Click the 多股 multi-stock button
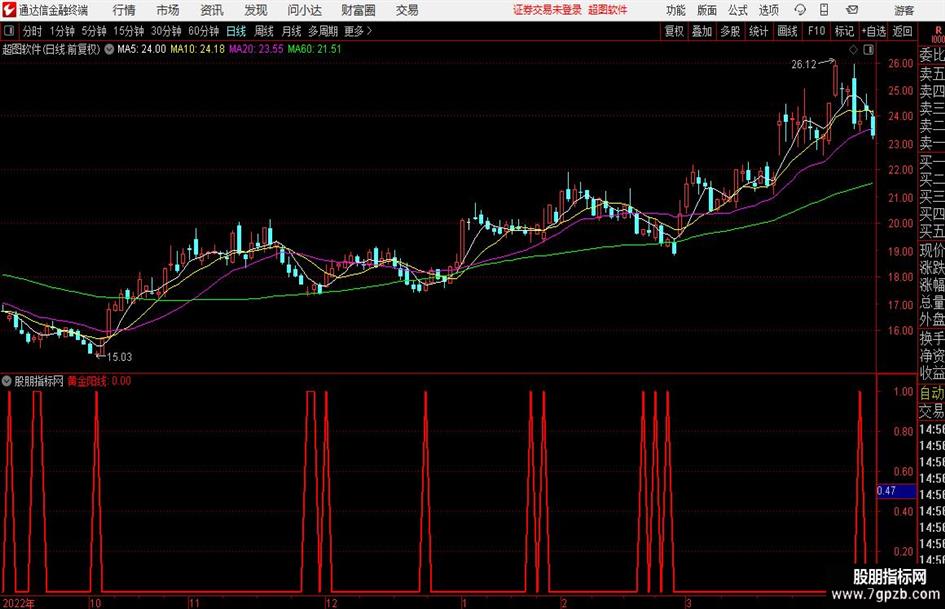Viewport: 945px width, 609px height. [x=730, y=31]
